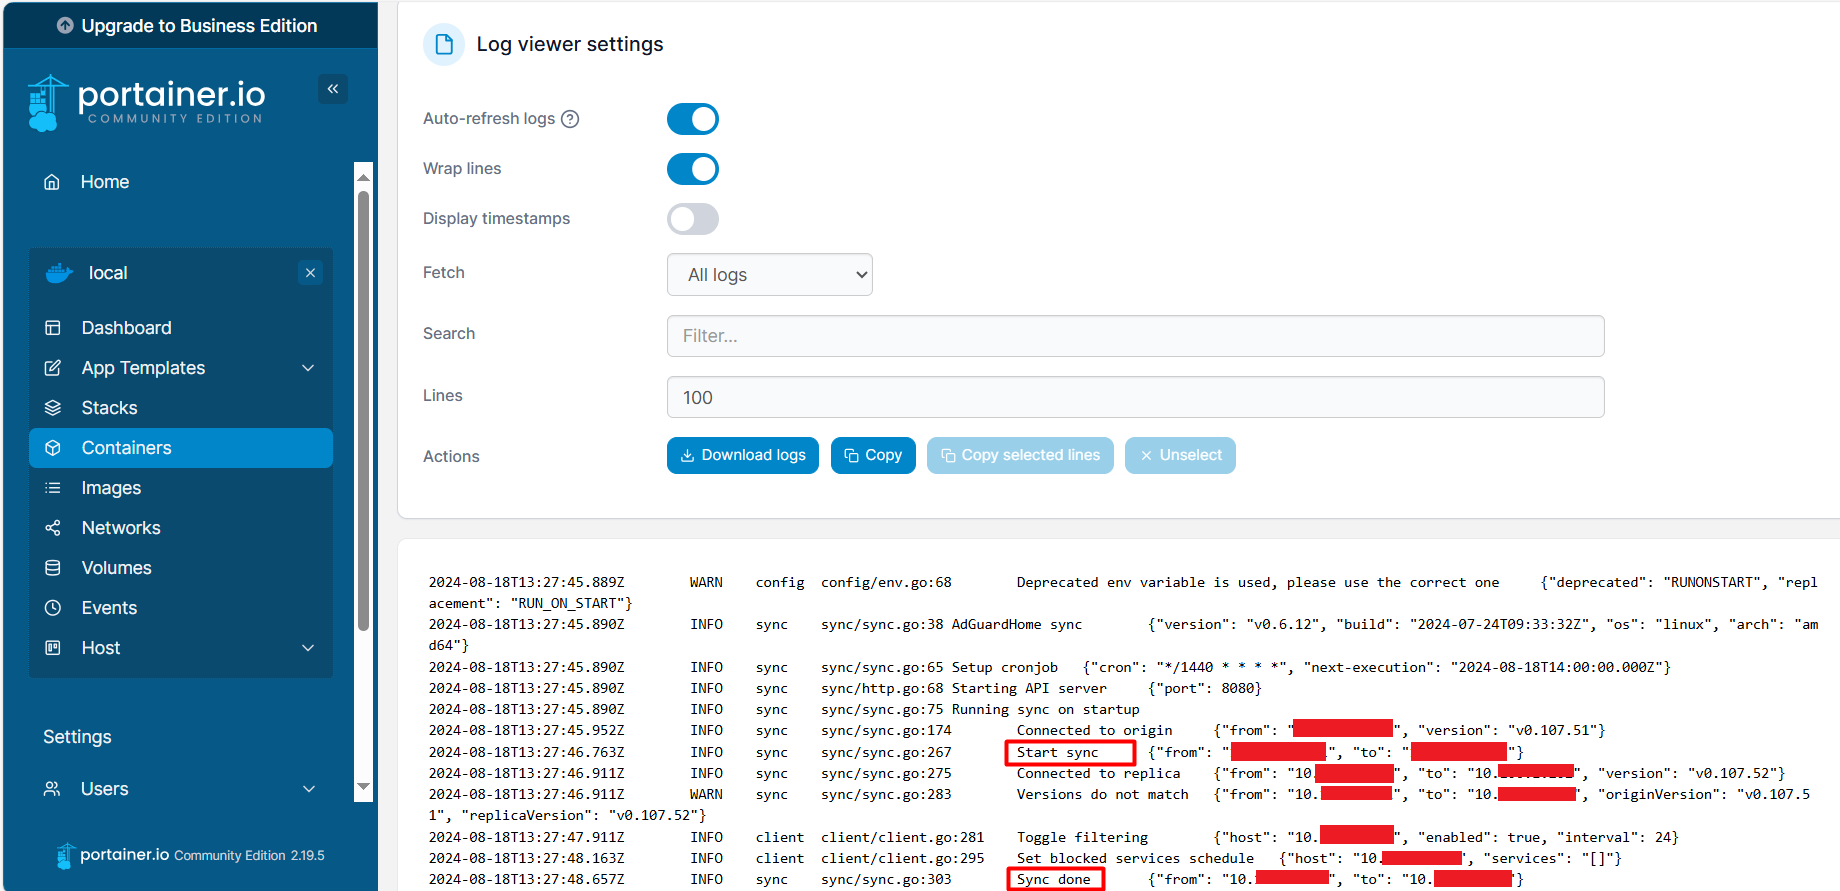The width and height of the screenshot is (1840, 891).
Task: Open the Home menu item
Action: tap(105, 182)
